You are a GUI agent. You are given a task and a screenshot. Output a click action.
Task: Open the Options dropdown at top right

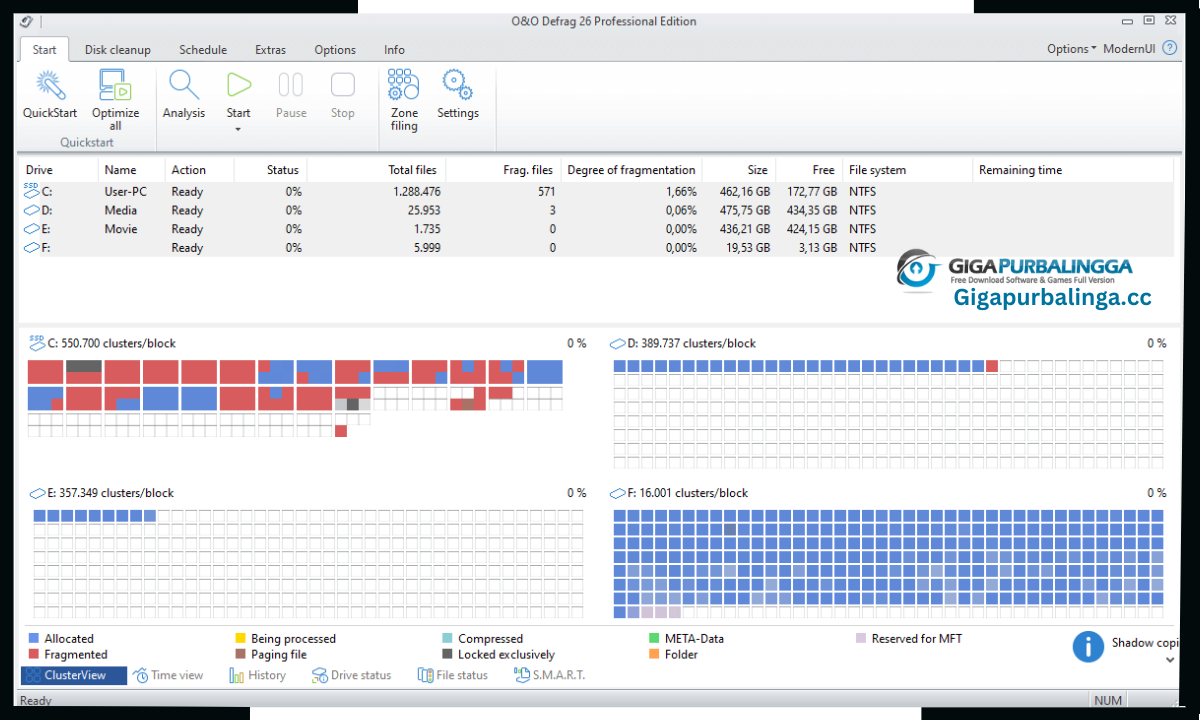pyautogui.click(x=1071, y=49)
